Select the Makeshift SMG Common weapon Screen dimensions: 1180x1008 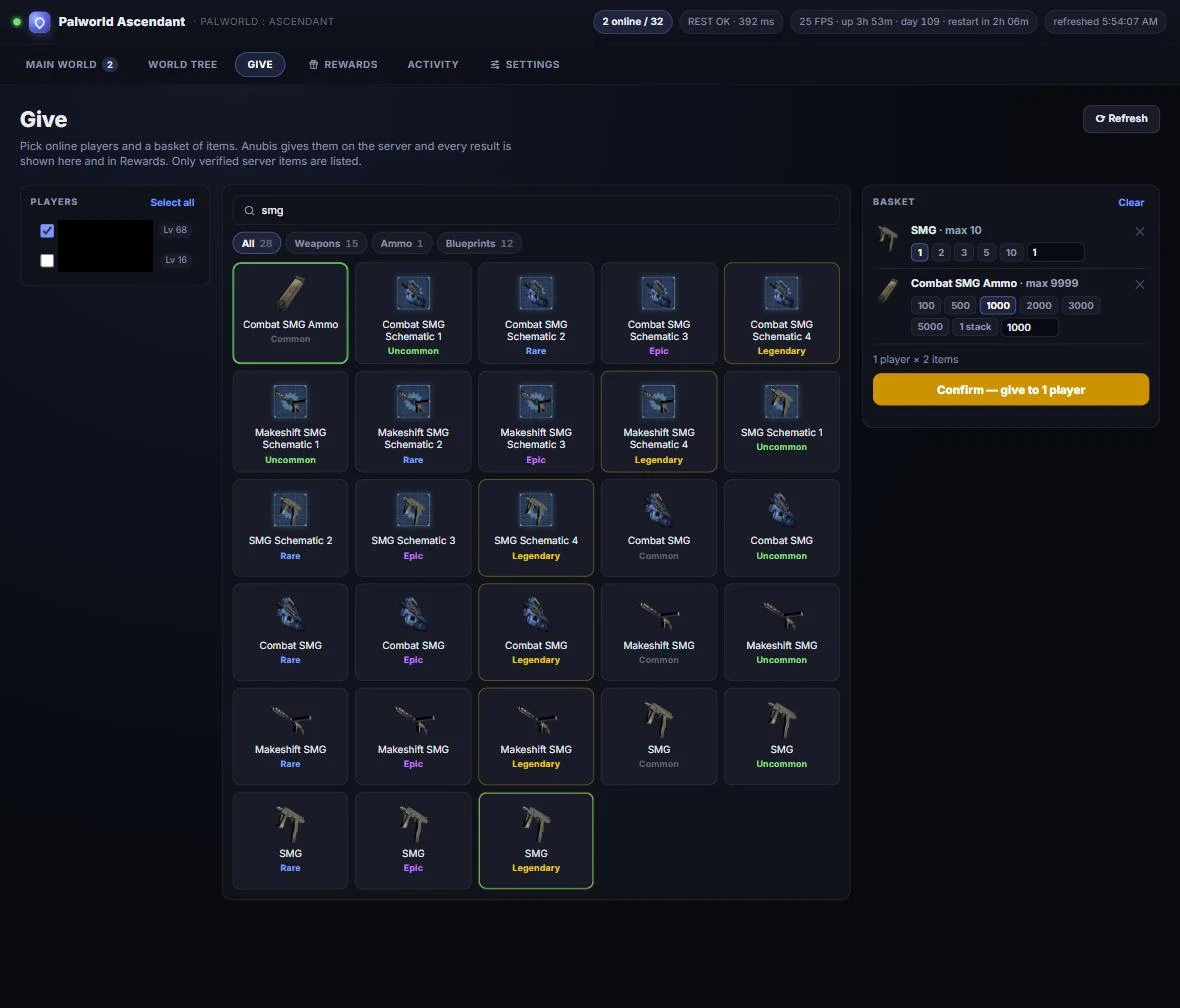tap(658, 632)
